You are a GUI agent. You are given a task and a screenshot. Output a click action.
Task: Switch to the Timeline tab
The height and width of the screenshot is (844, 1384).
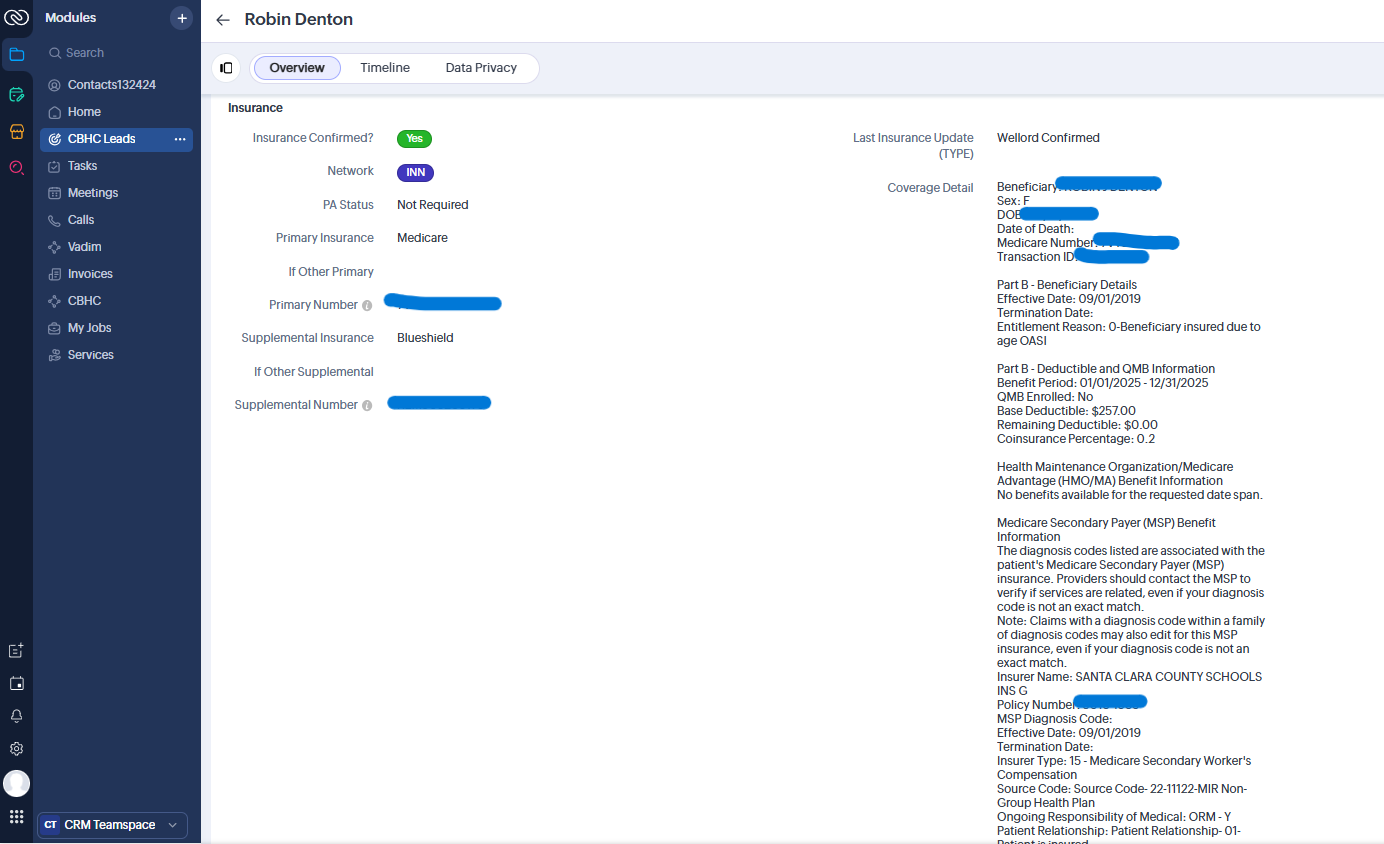tap(385, 68)
